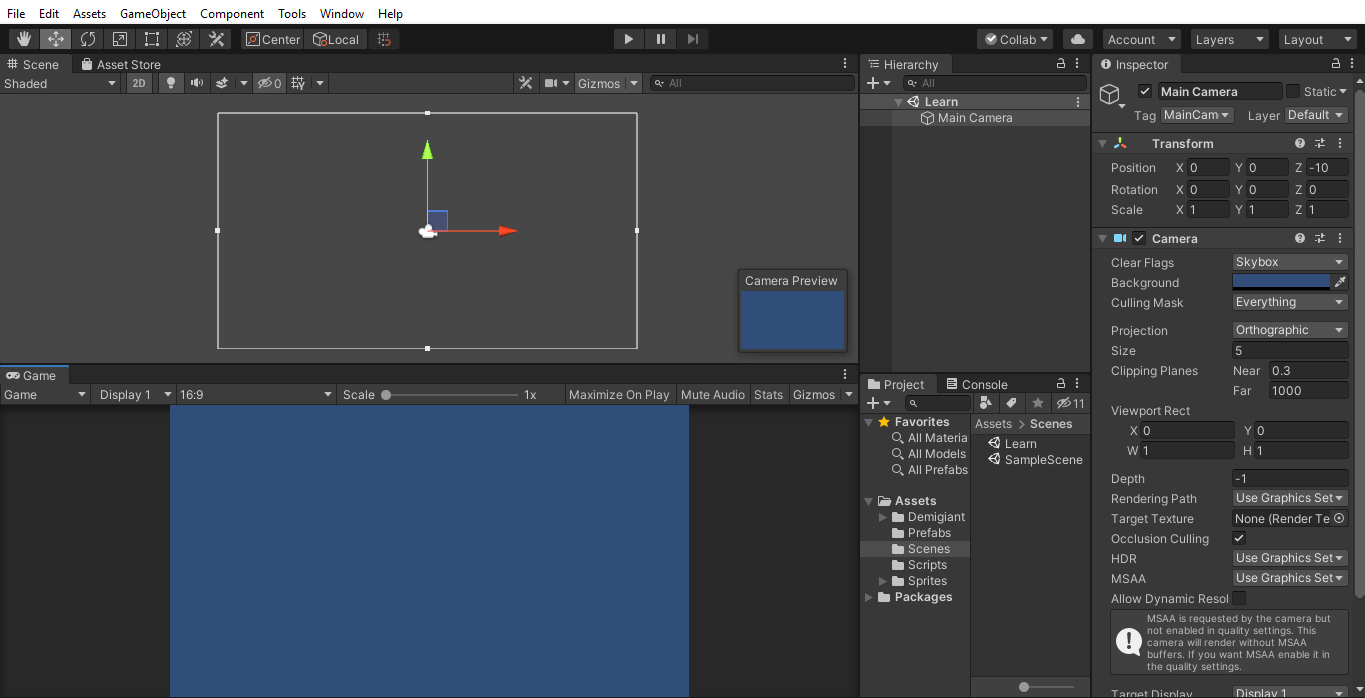This screenshot has width=1365, height=698.
Task: Click the grid snapping icon in the toolbar
Action: (x=384, y=39)
